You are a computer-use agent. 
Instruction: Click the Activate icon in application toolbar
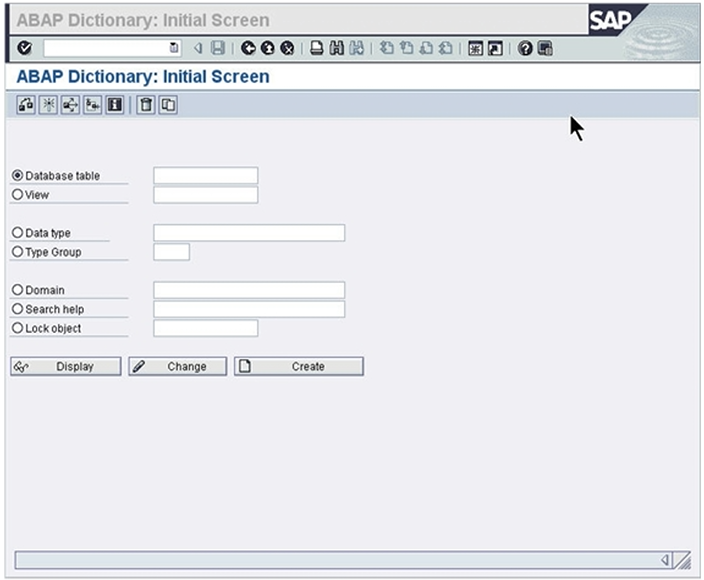48,105
